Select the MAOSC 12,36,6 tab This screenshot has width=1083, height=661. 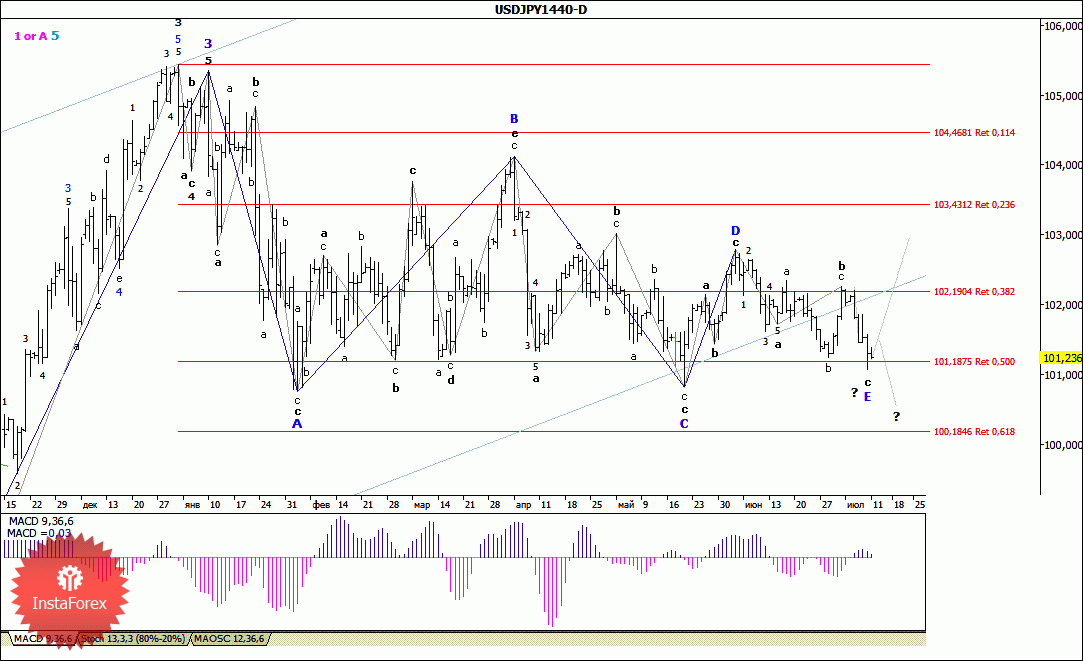point(229,637)
